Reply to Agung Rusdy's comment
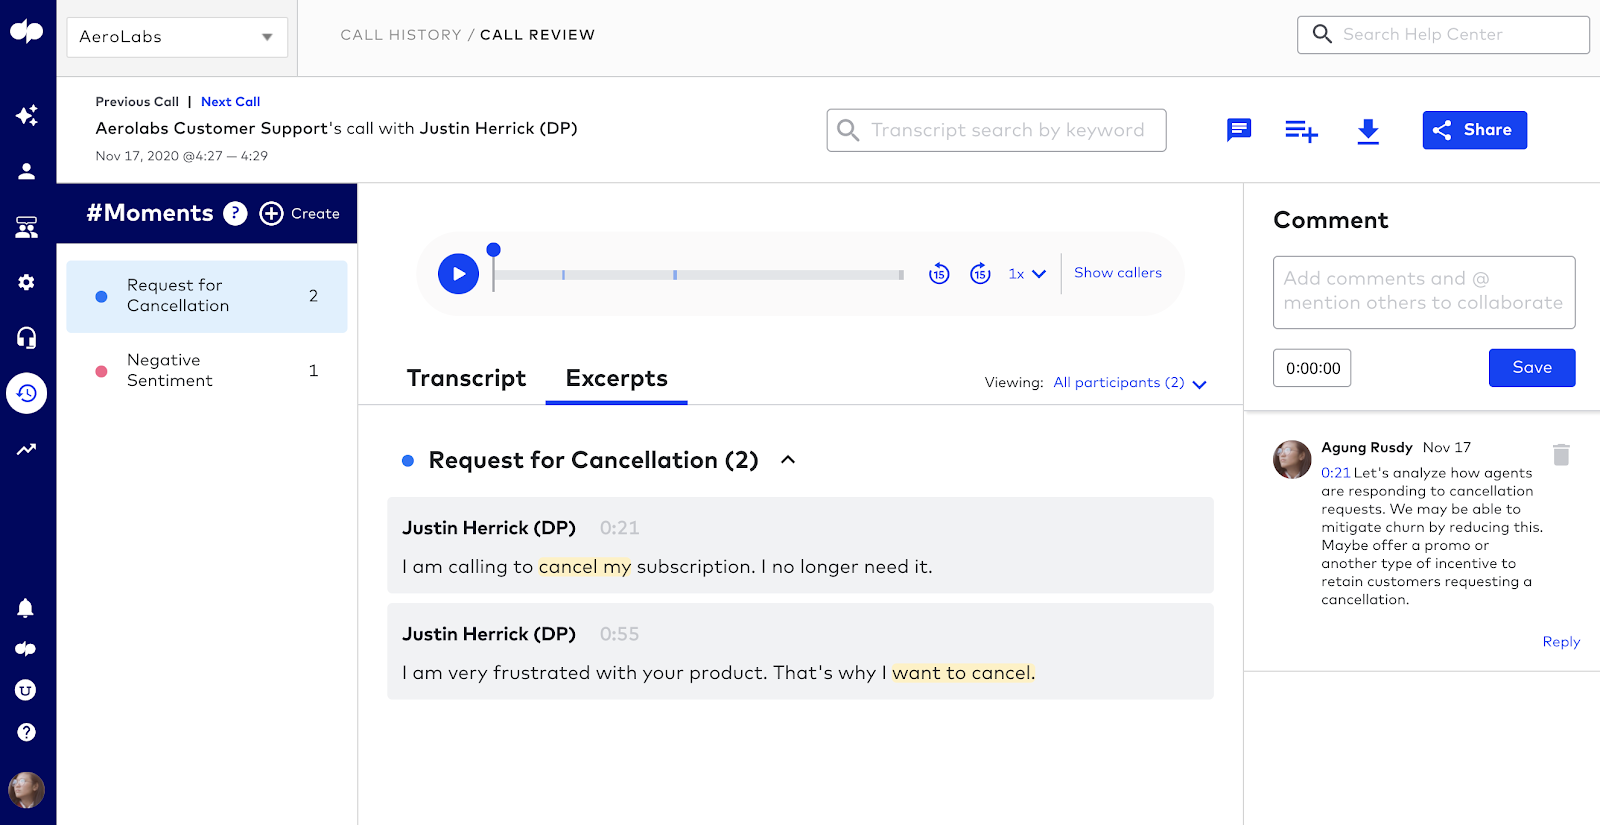 tap(1561, 642)
